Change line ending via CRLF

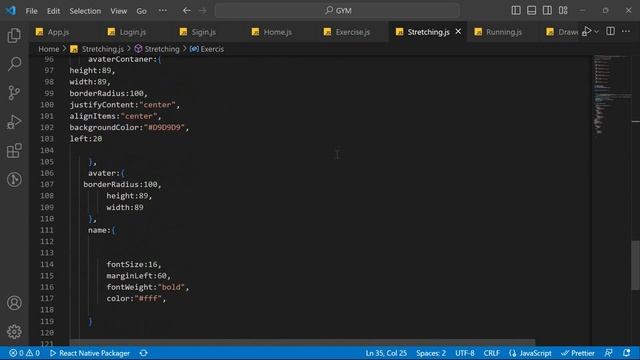[492, 353]
